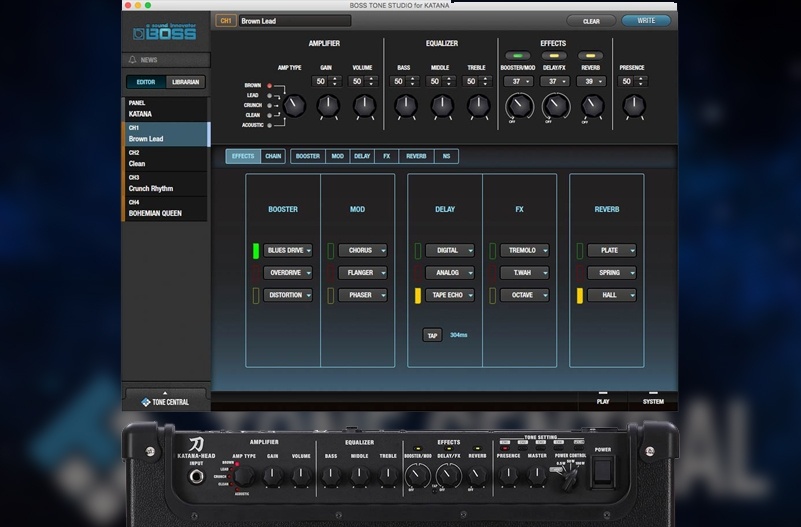Switch to the Mod tab

coord(338,156)
